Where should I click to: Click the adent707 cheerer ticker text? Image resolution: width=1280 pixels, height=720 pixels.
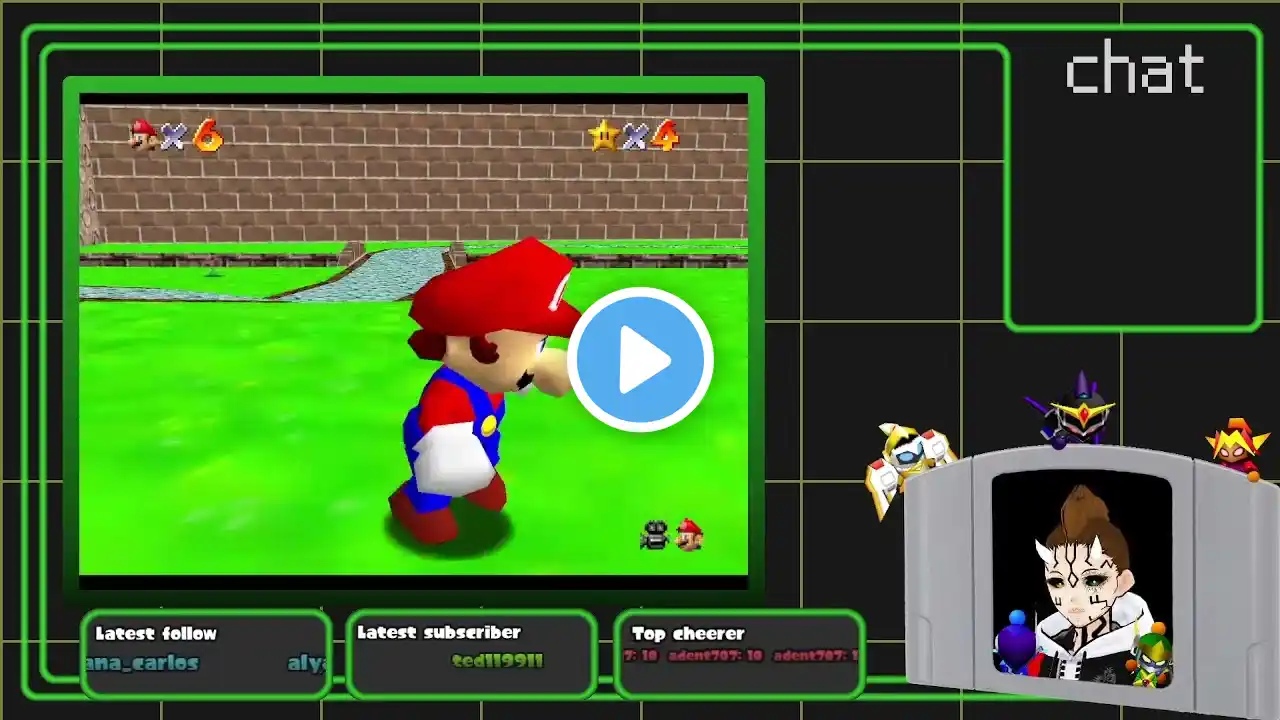click(x=715, y=656)
